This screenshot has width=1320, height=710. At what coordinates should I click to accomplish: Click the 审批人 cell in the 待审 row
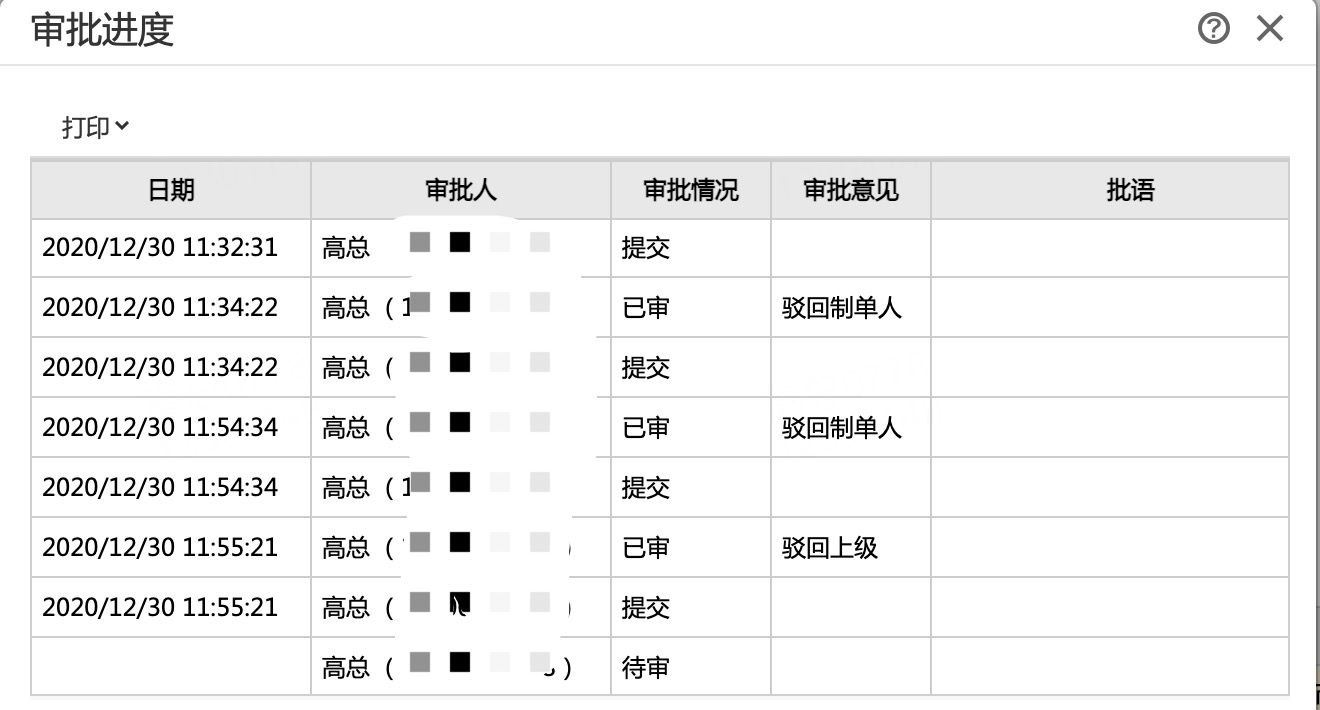tap(461, 668)
